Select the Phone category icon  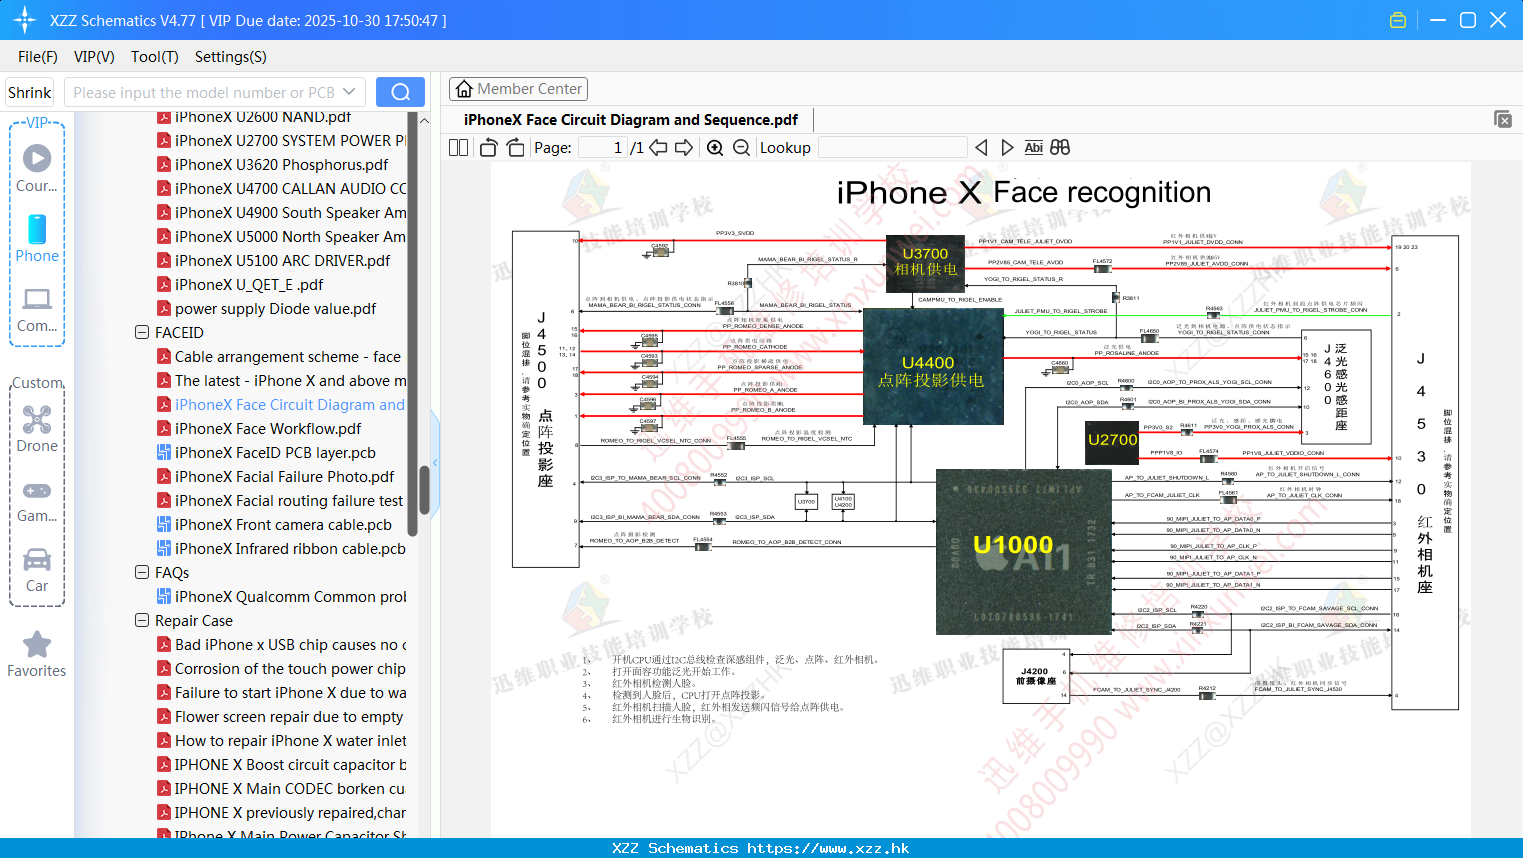(x=37, y=229)
